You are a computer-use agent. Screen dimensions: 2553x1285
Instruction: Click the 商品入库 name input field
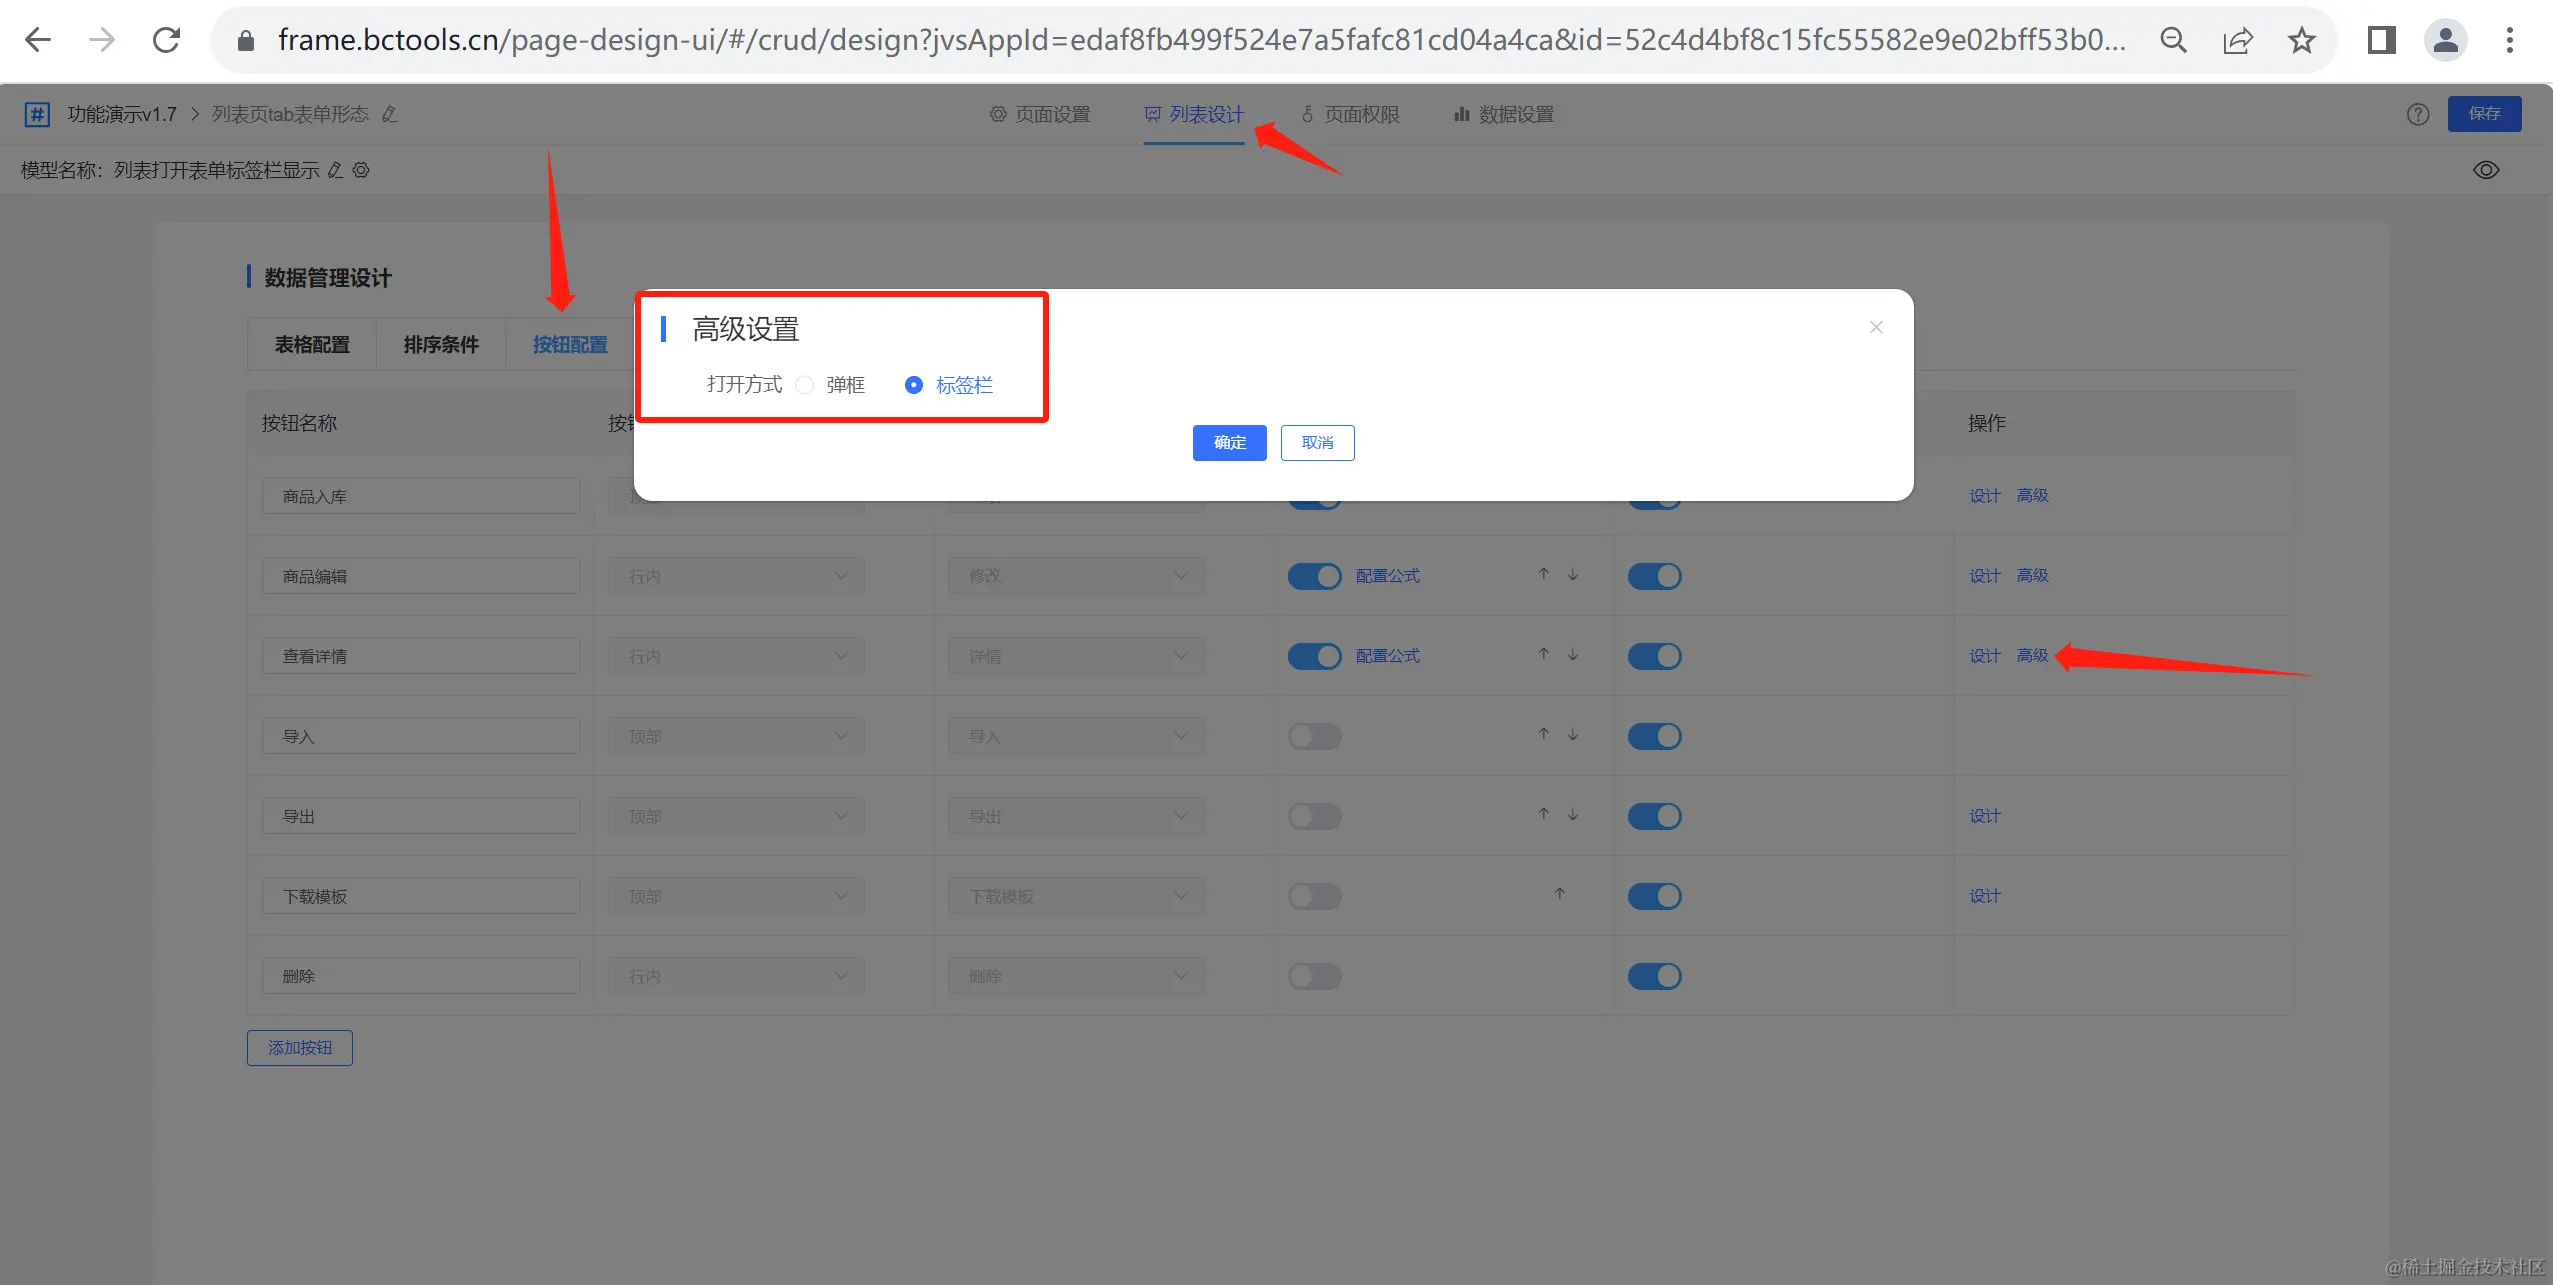[x=421, y=496]
